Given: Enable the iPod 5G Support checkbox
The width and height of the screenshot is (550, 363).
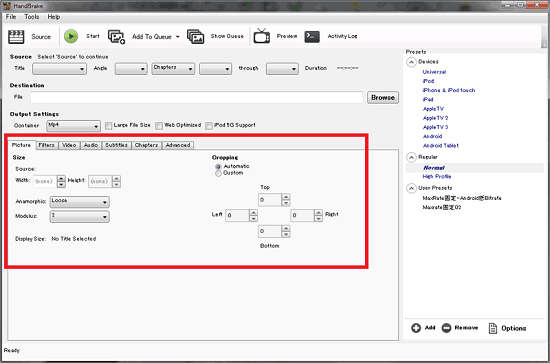Looking at the screenshot, I should (x=209, y=126).
